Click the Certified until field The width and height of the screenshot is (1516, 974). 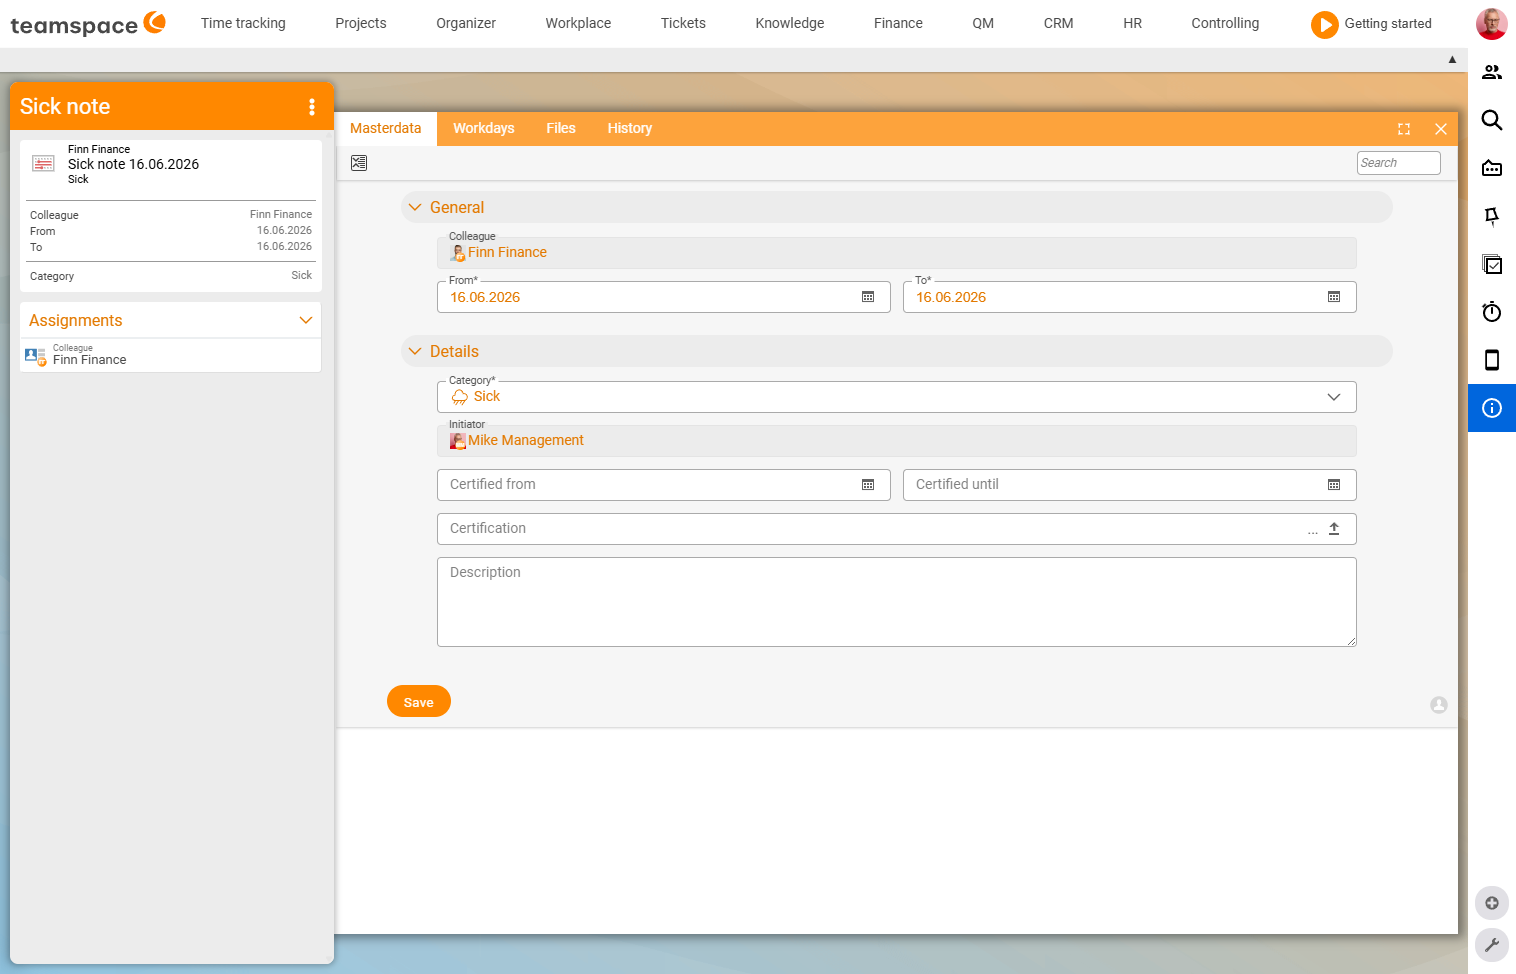click(x=1129, y=485)
